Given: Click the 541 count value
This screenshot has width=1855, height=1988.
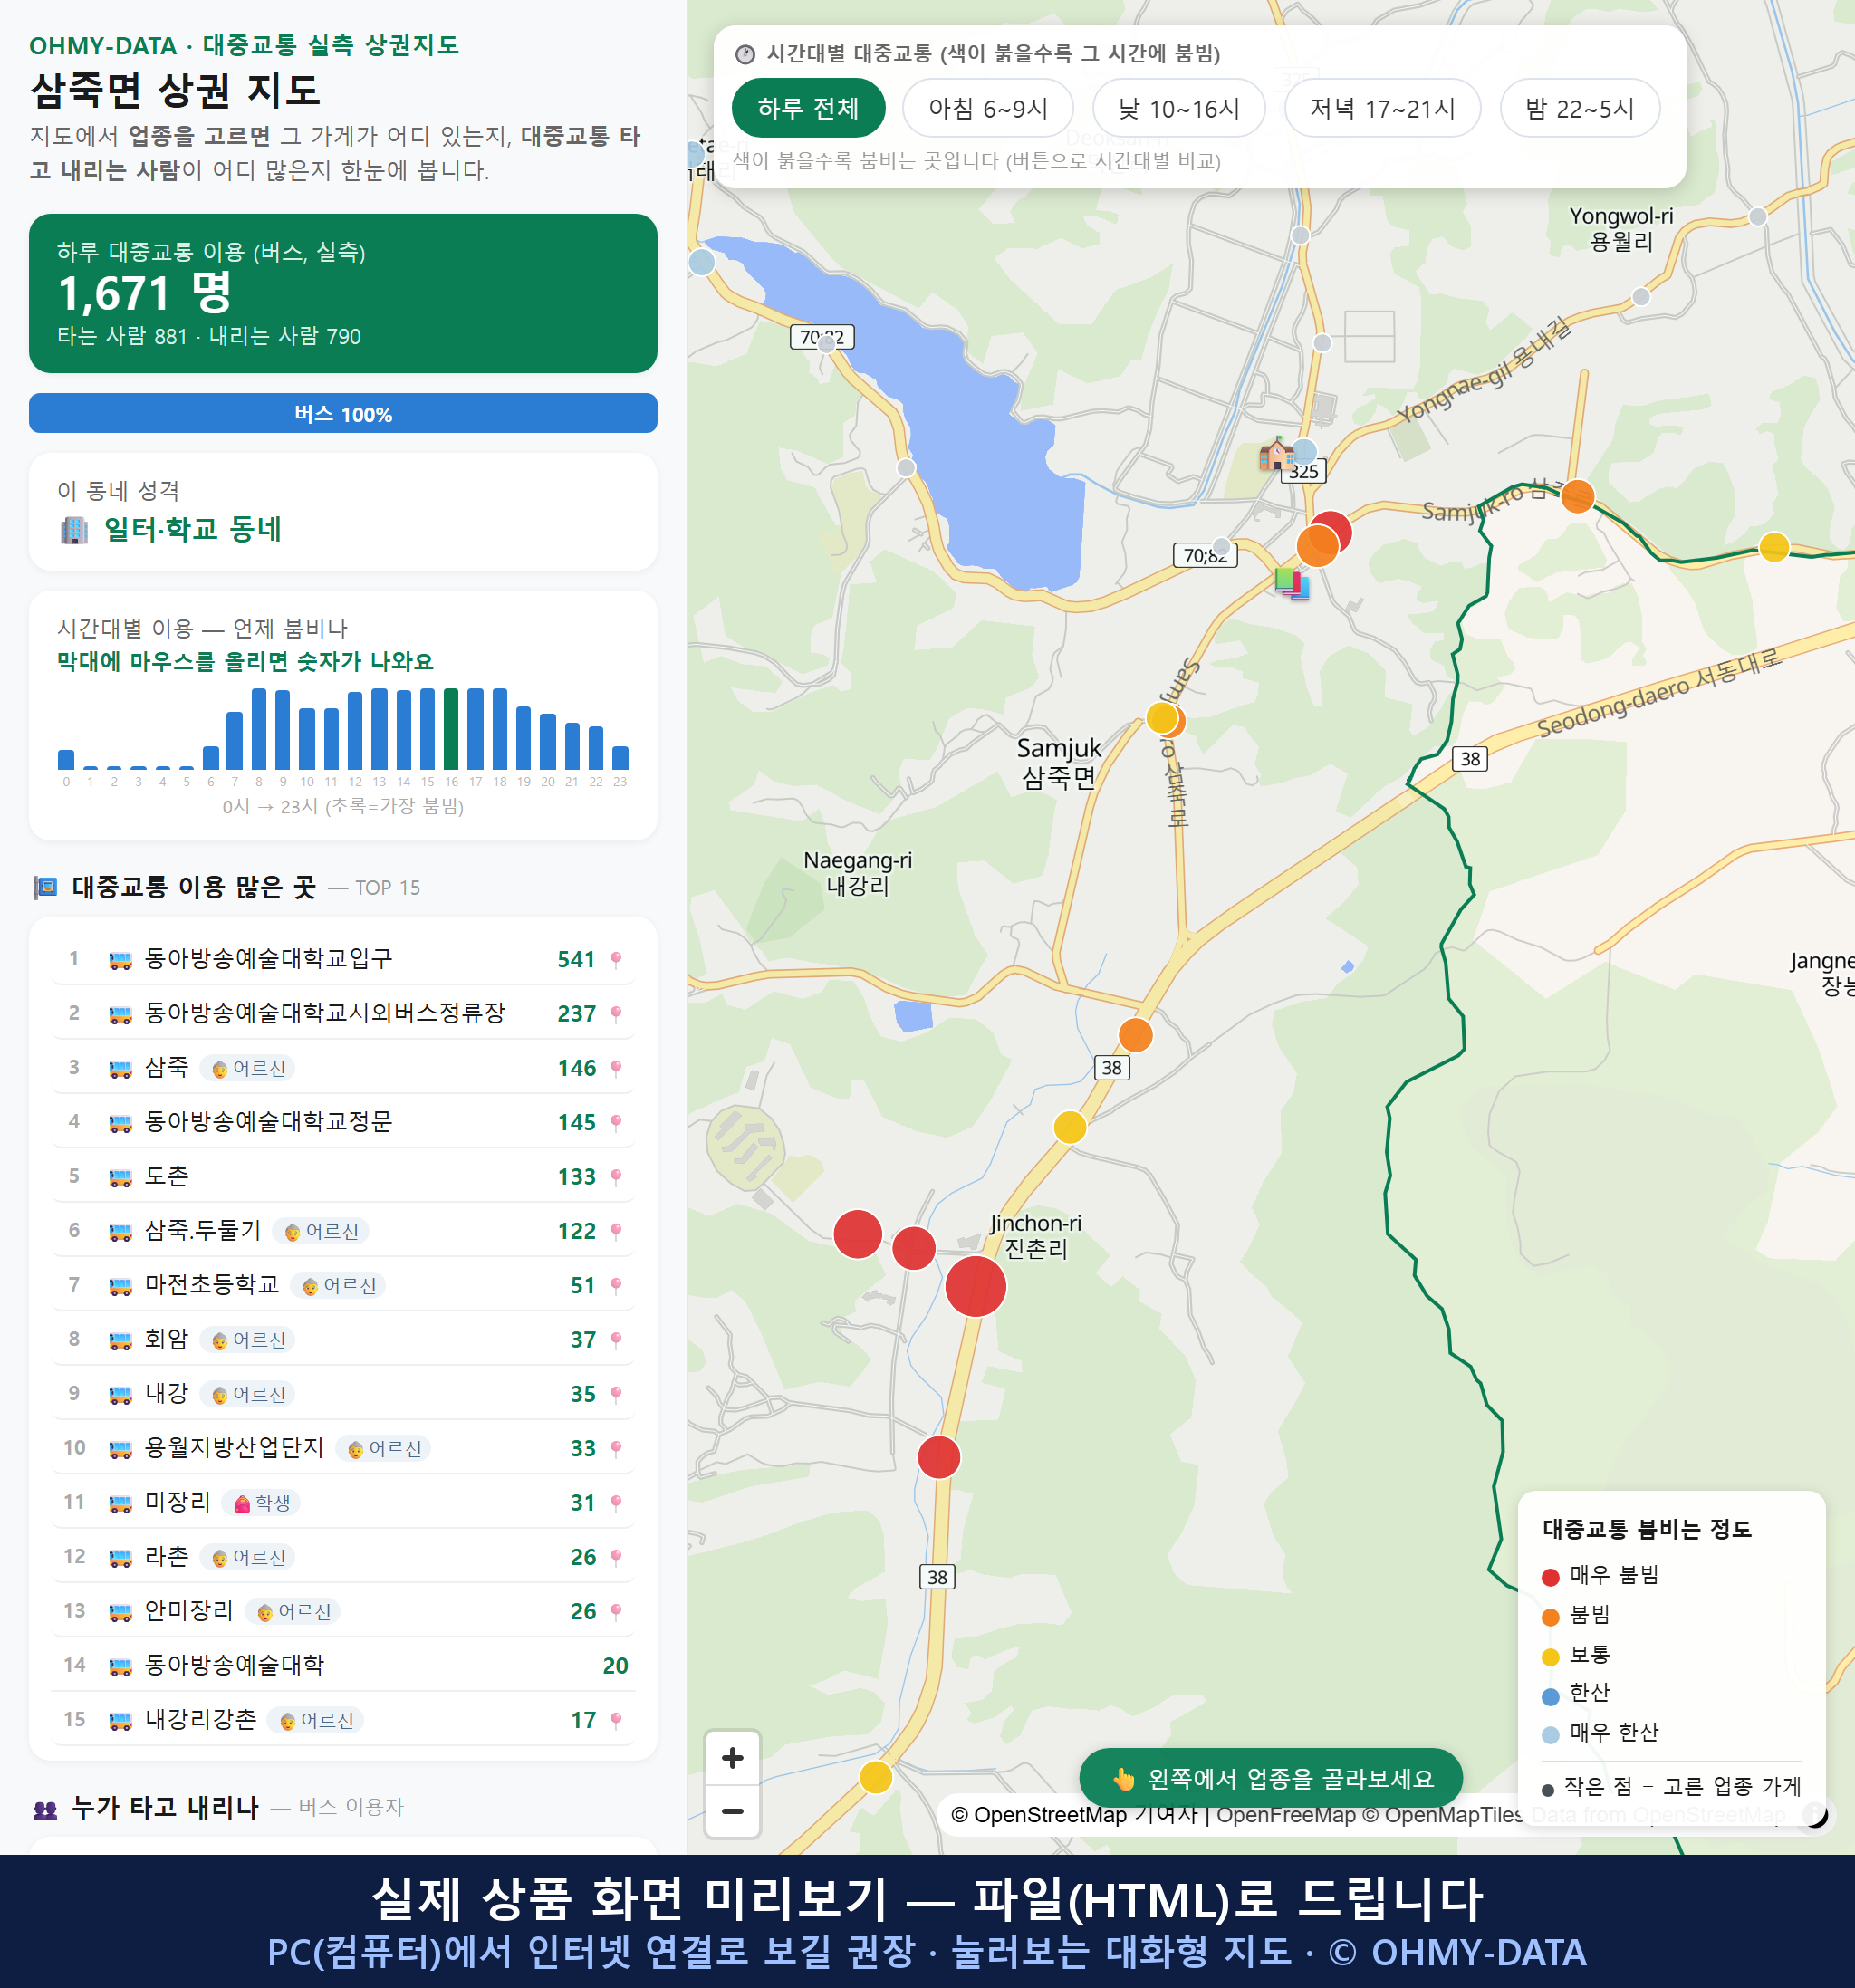Looking at the screenshot, I should pyautogui.click(x=576, y=960).
